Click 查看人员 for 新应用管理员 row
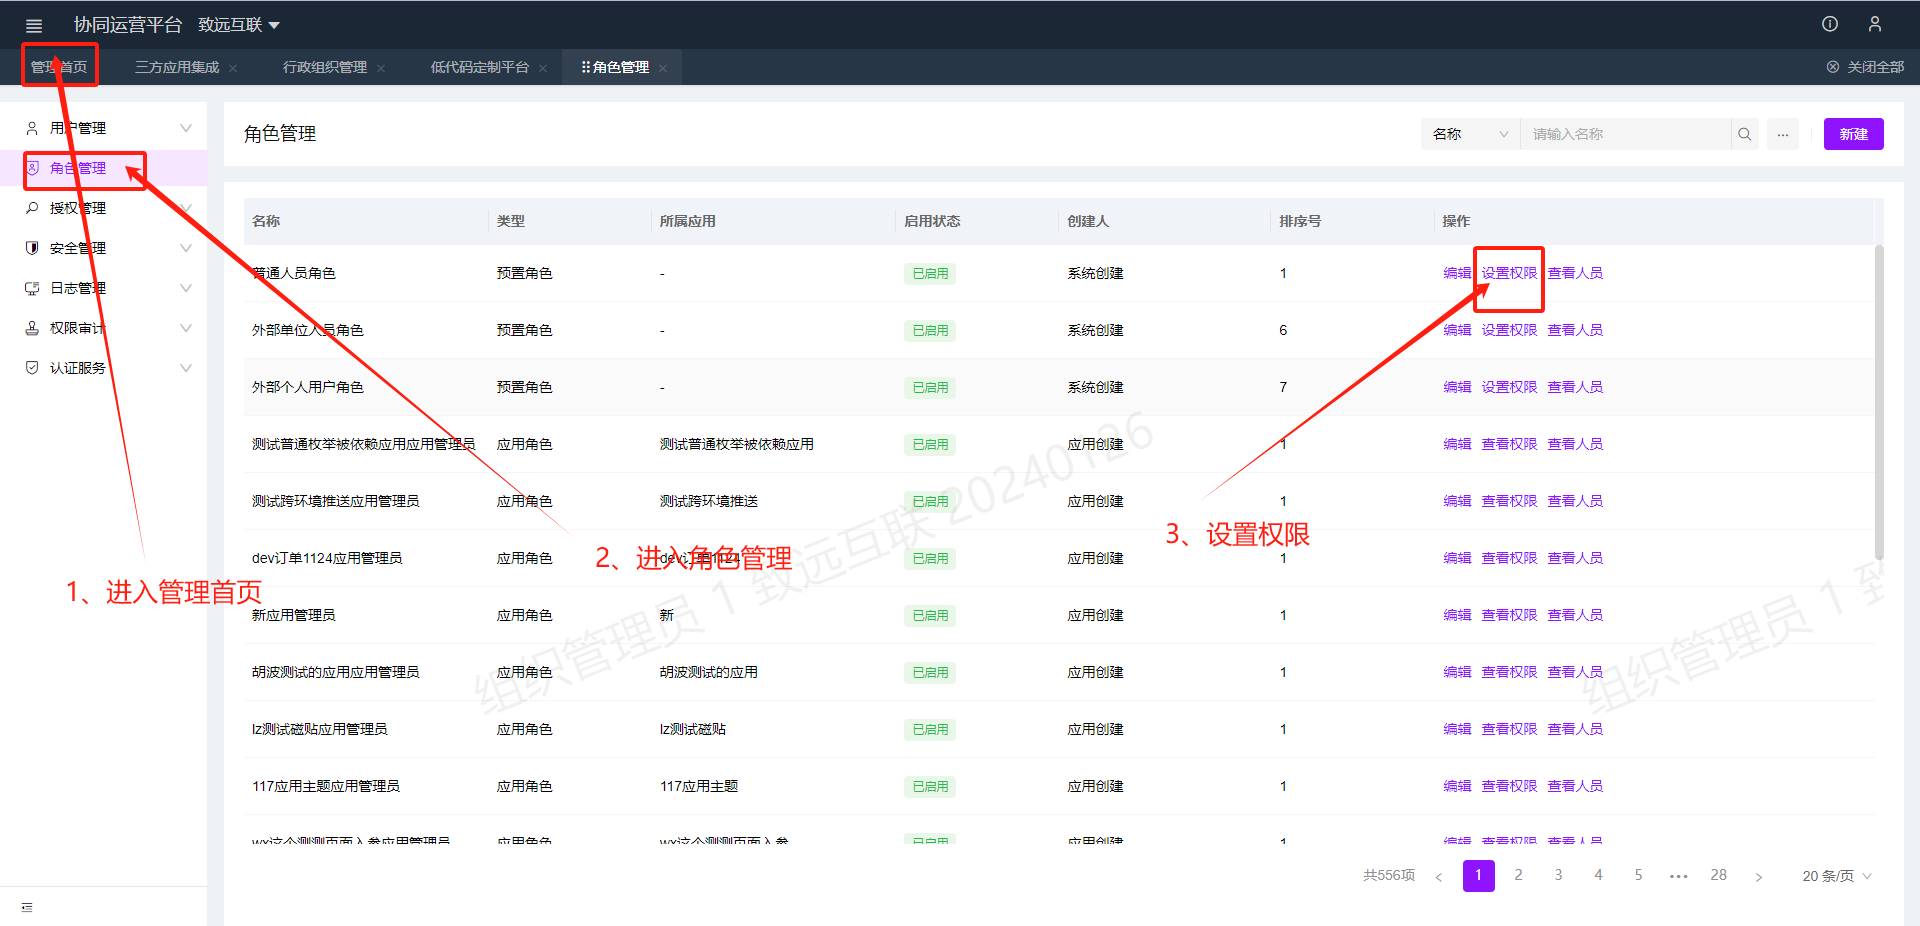The image size is (1920, 926). point(1574,615)
